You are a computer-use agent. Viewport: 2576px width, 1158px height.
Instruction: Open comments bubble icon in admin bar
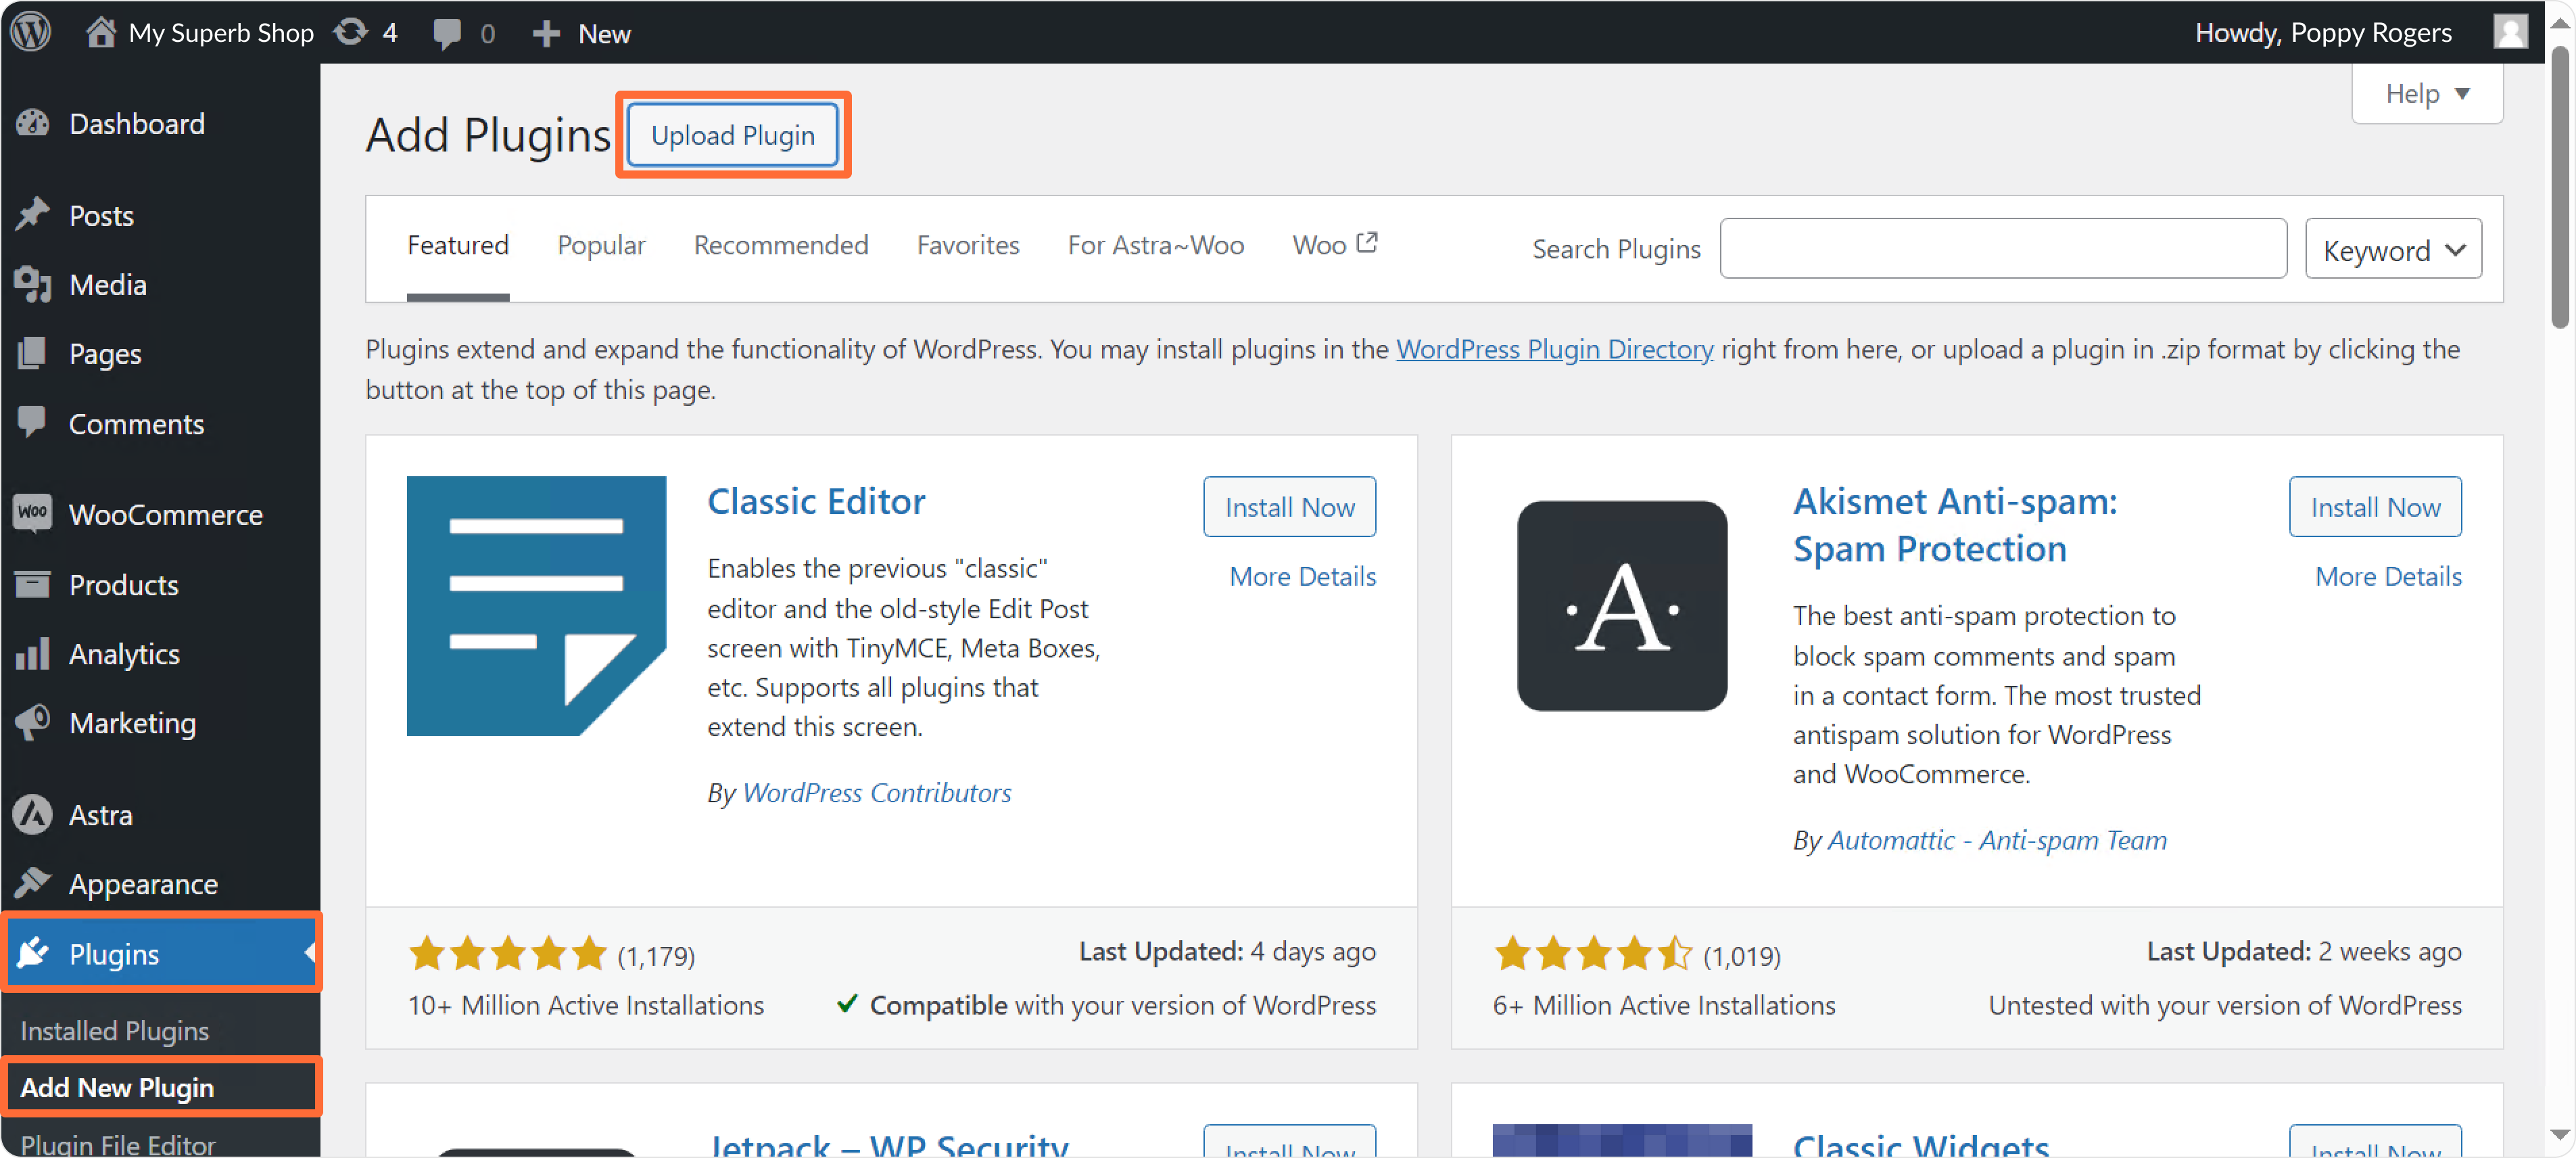[446, 33]
